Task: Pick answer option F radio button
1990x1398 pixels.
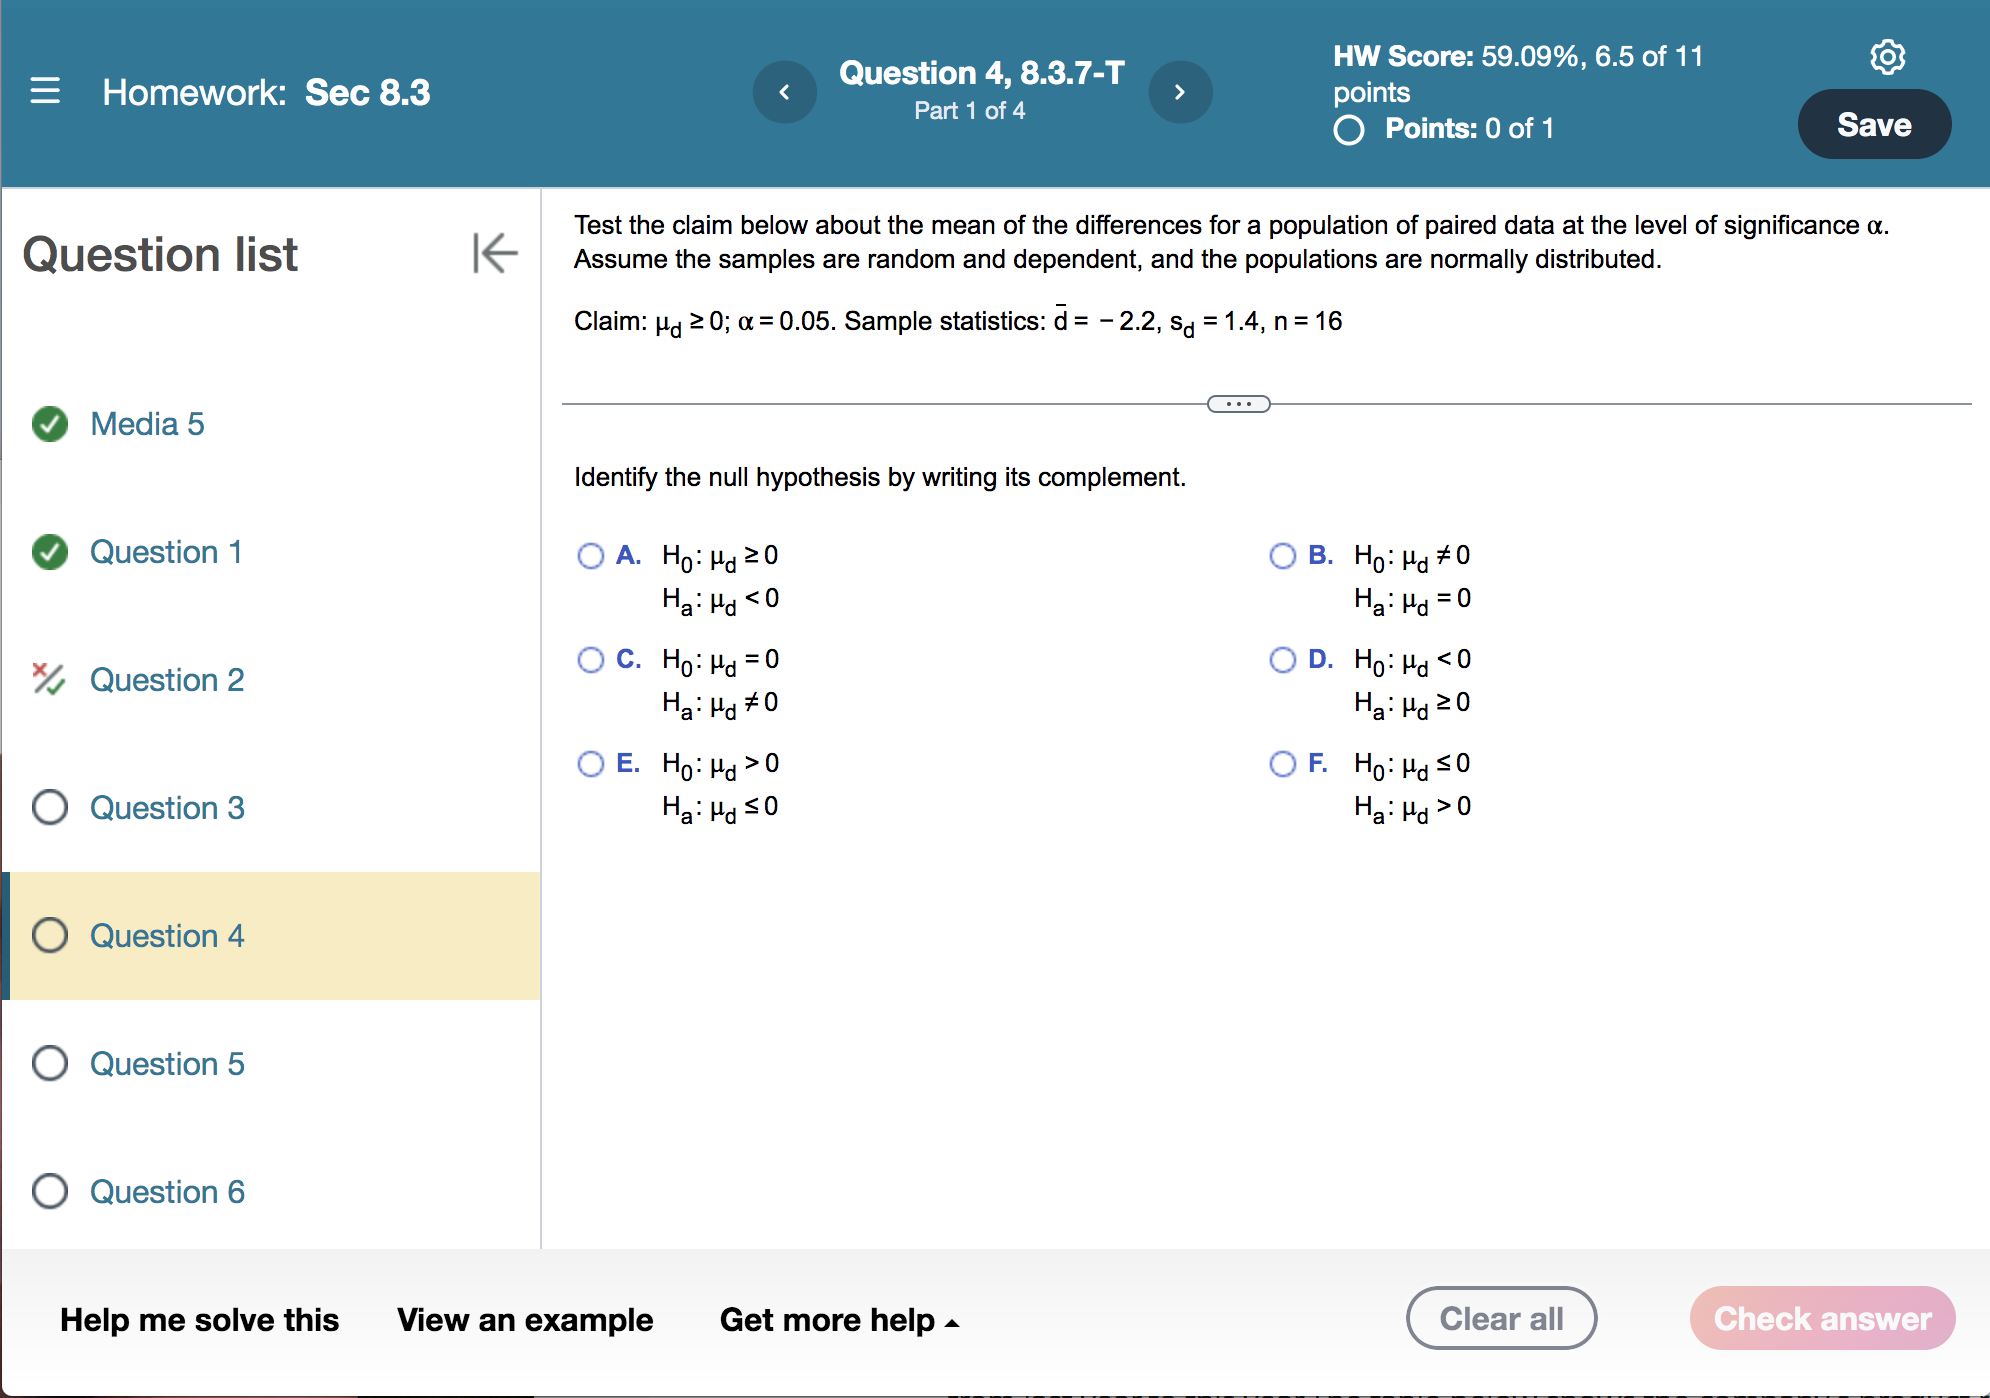Action: click(x=1282, y=764)
